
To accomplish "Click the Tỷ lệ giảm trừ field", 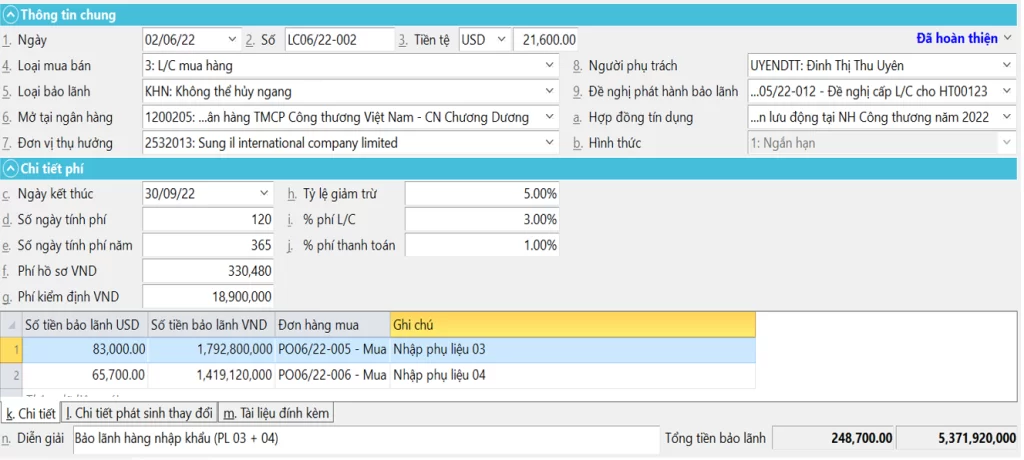I will (x=481, y=193).
